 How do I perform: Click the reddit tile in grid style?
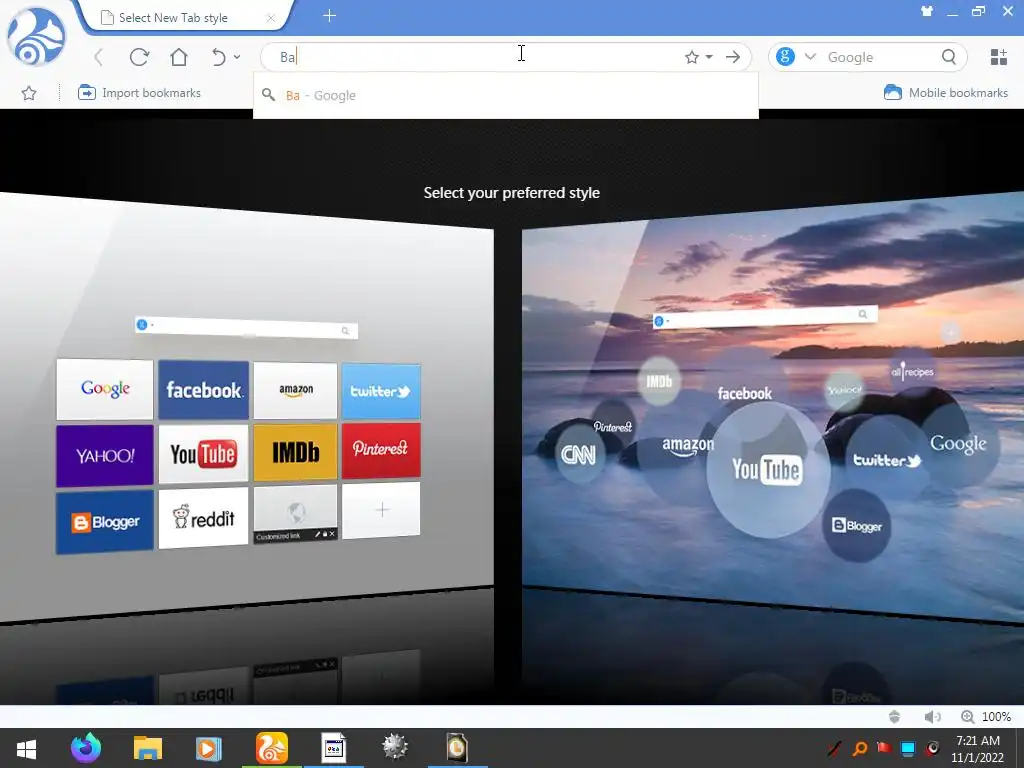[x=204, y=518]
